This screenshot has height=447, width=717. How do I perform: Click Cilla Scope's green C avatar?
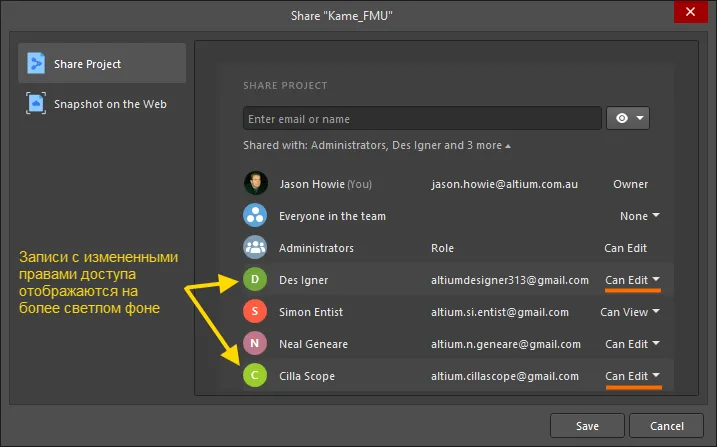(x=255, y=375)
